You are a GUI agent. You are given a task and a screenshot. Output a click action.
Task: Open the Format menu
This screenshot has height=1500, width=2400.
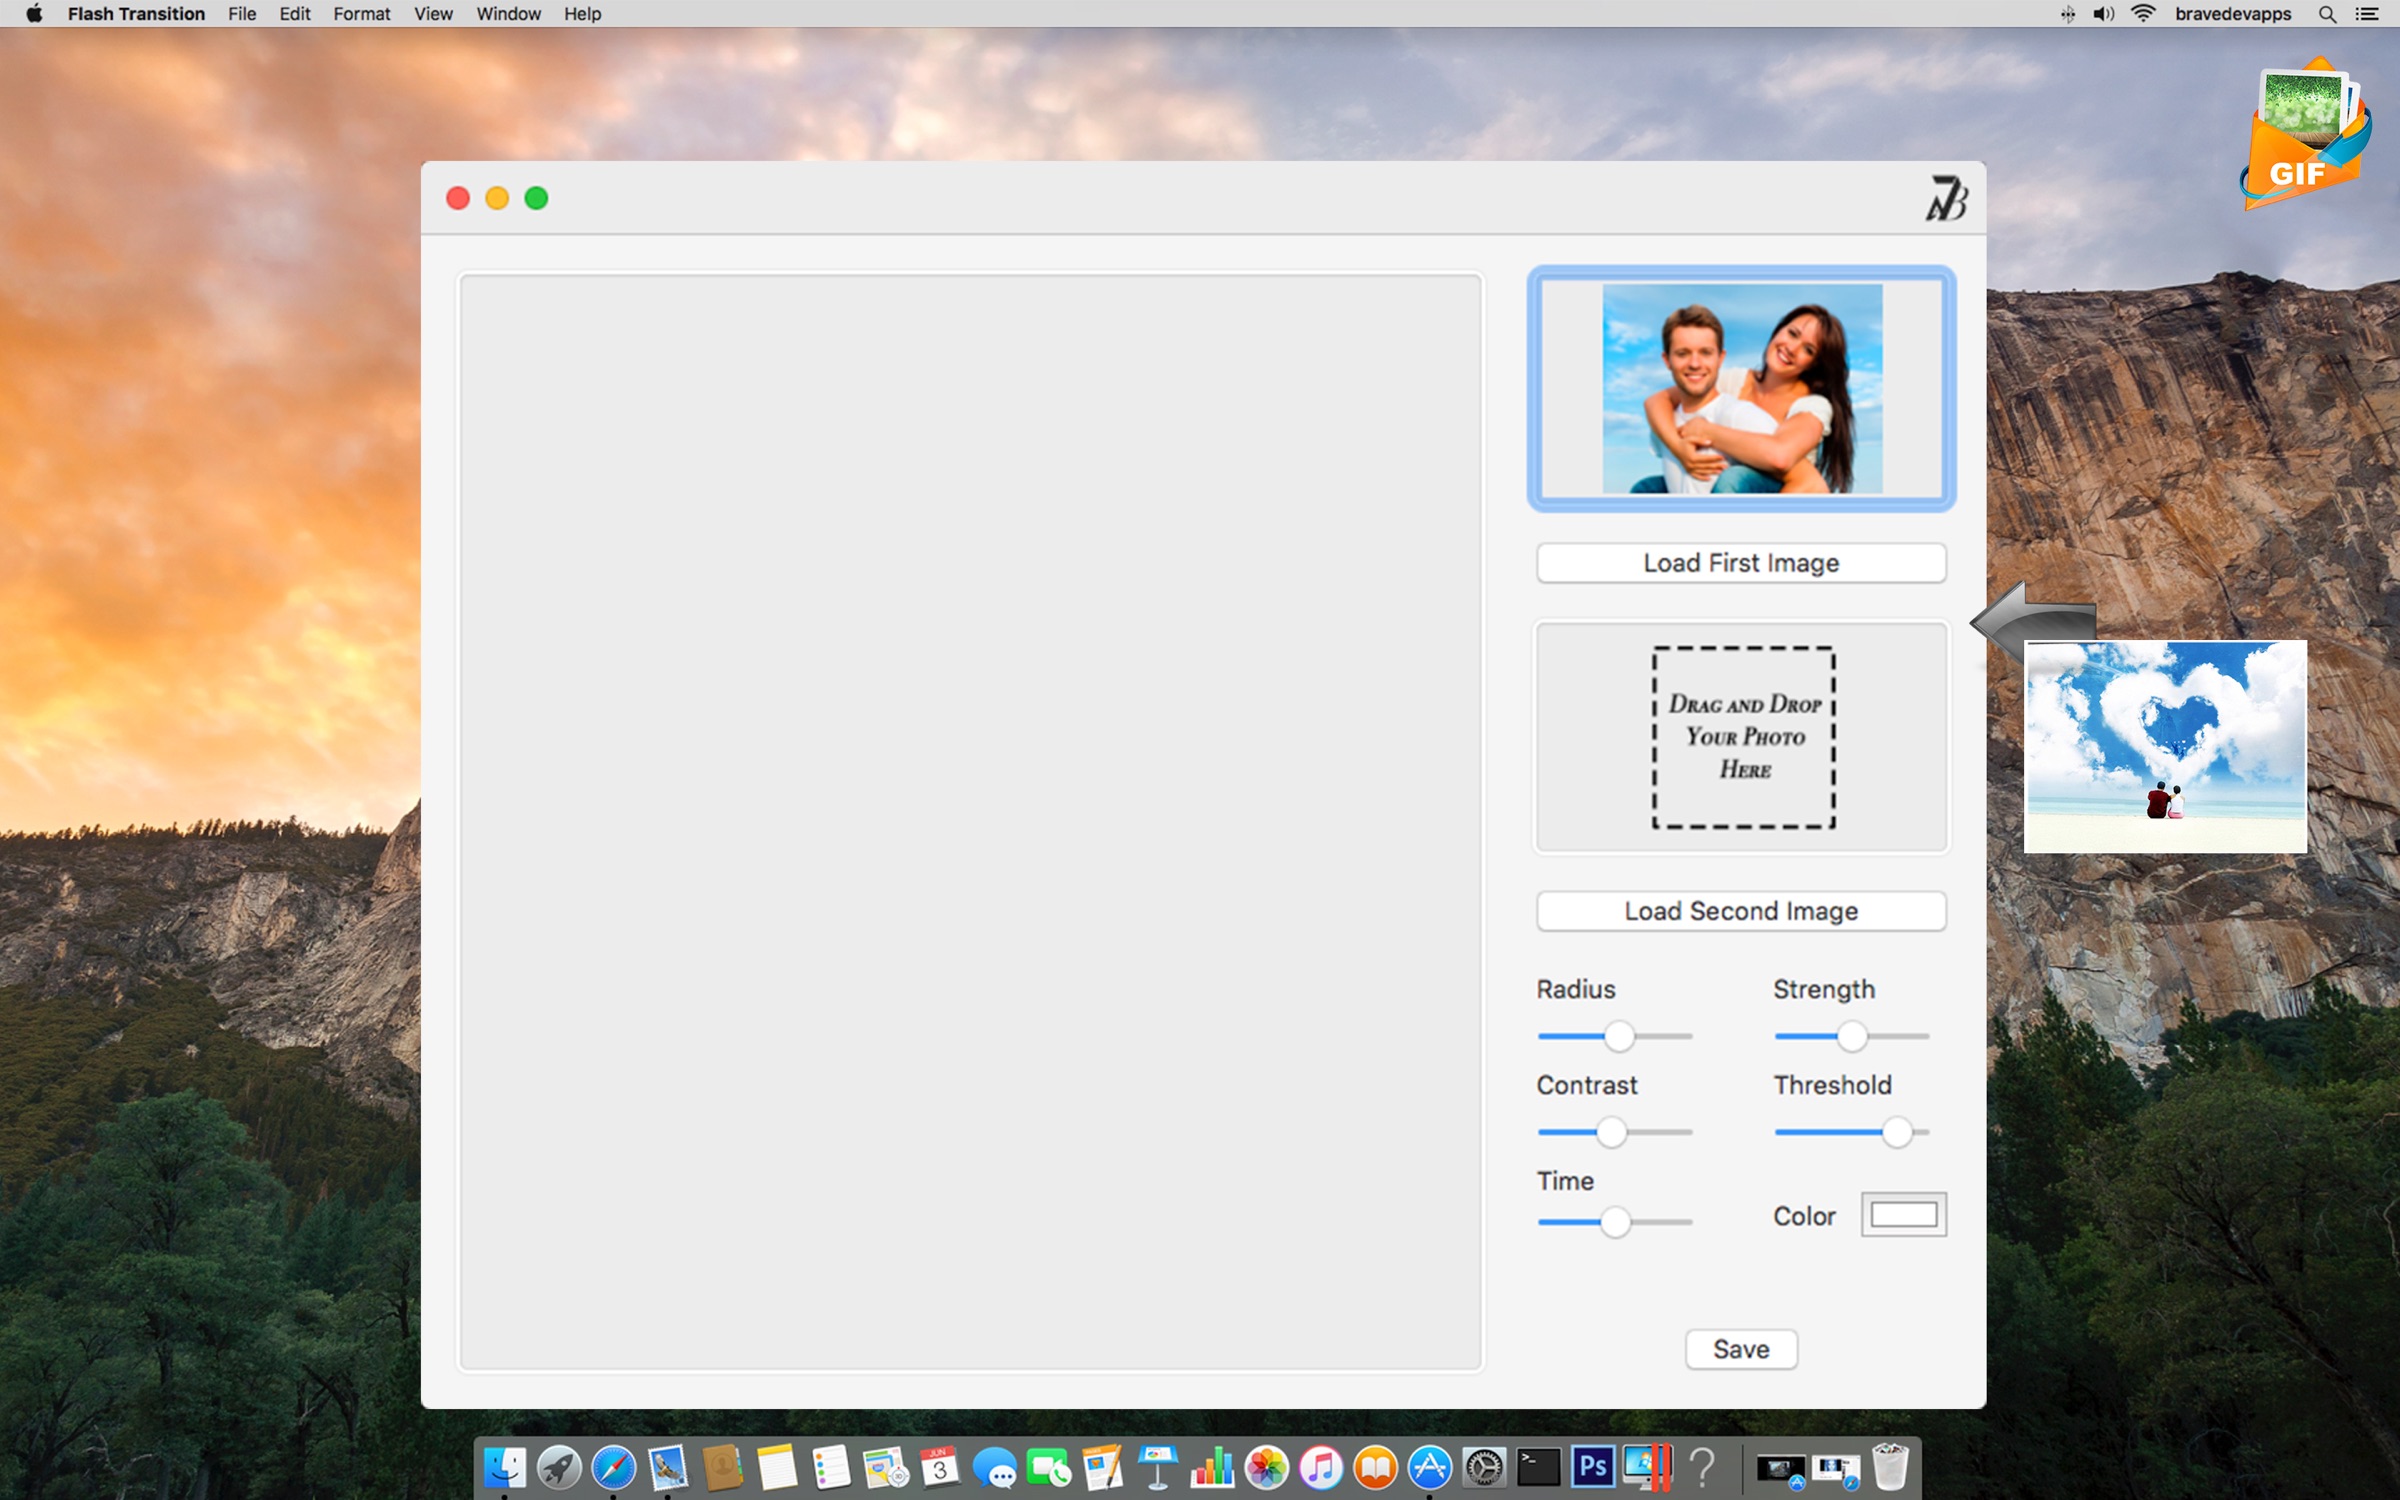coord(361,14)
